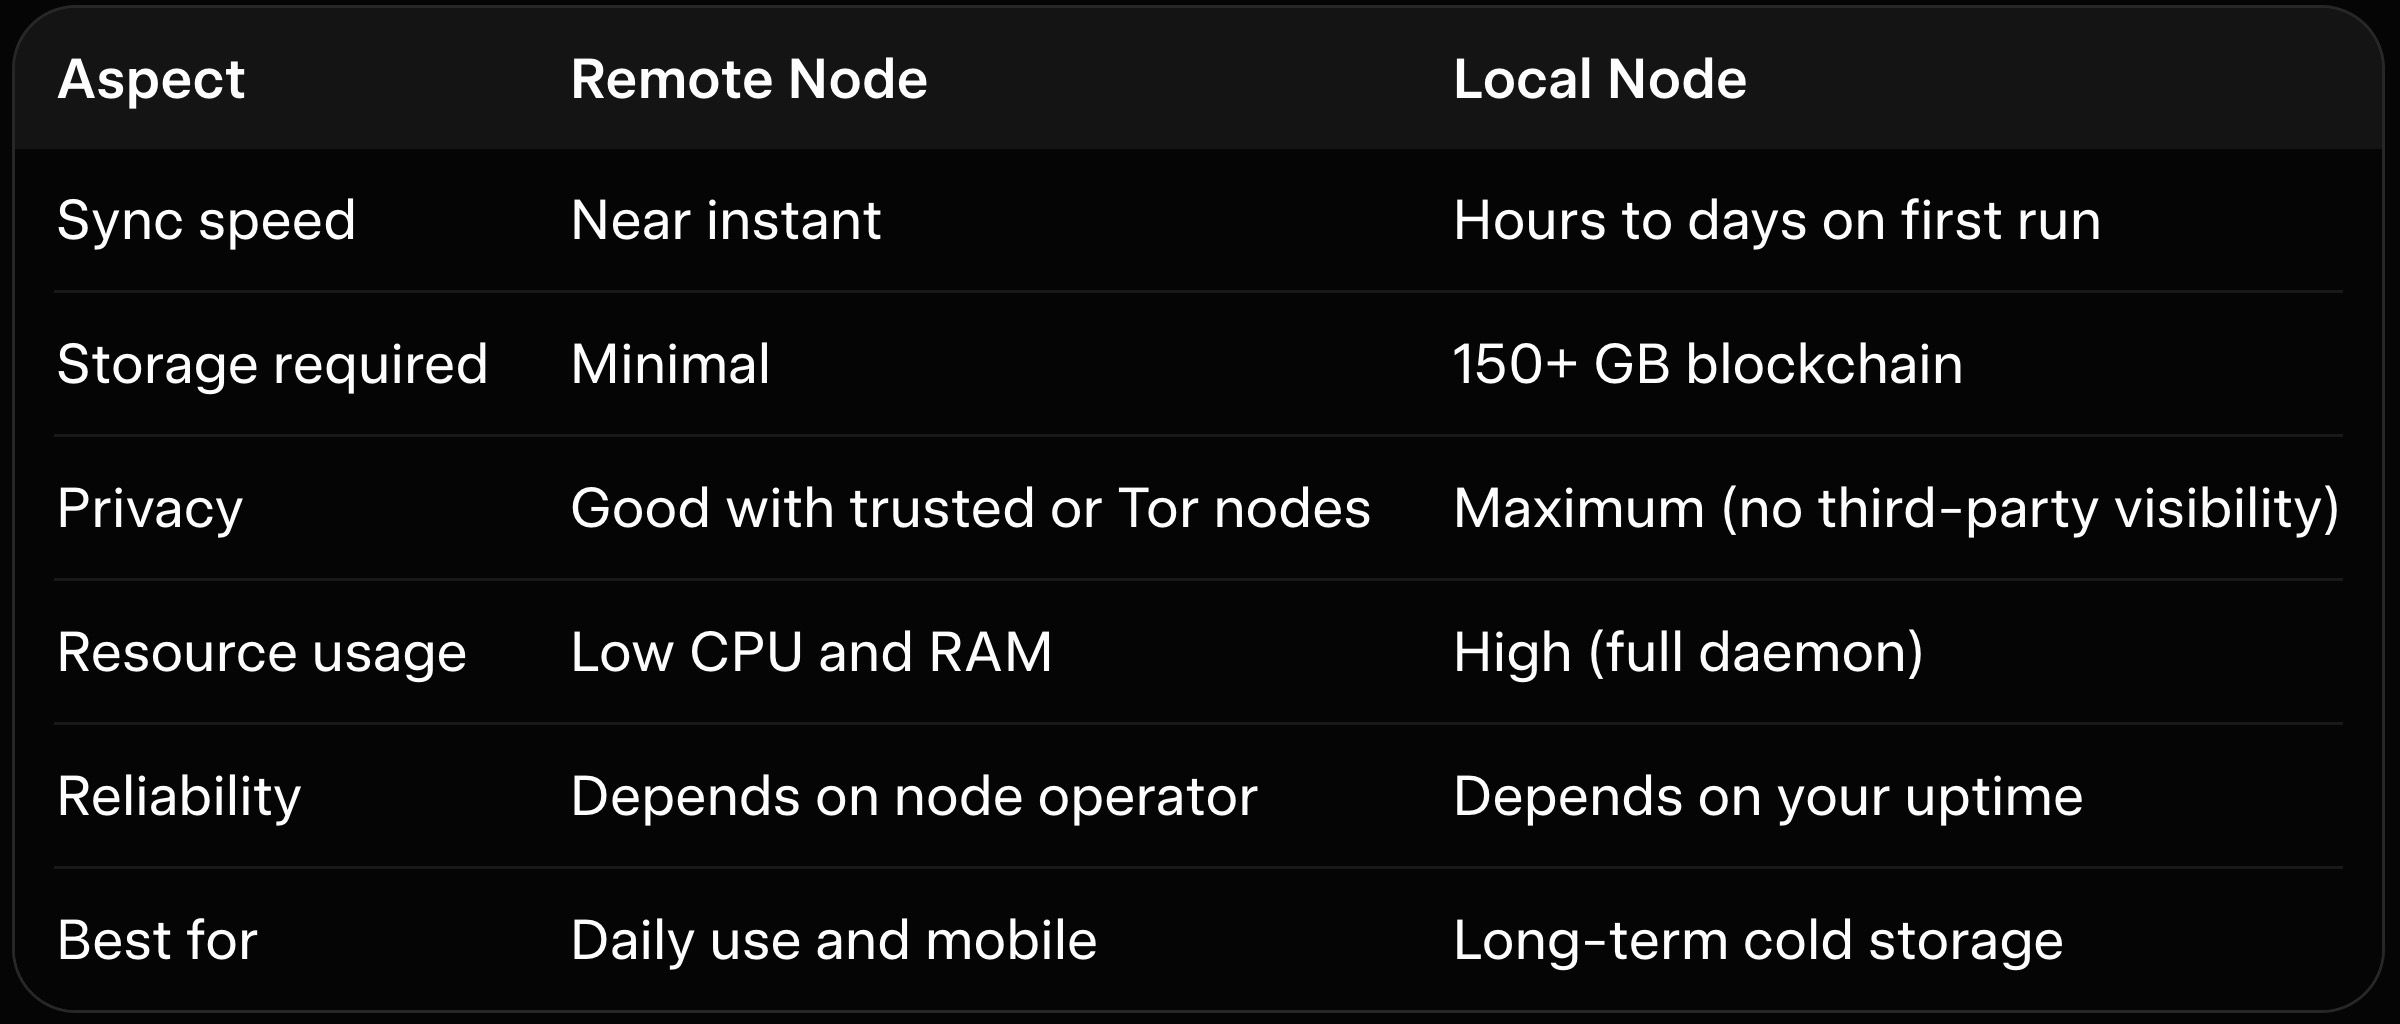Click the 150+ GB blockchain cell
Screen dimensions: 2400x1024
(1707, 364)
